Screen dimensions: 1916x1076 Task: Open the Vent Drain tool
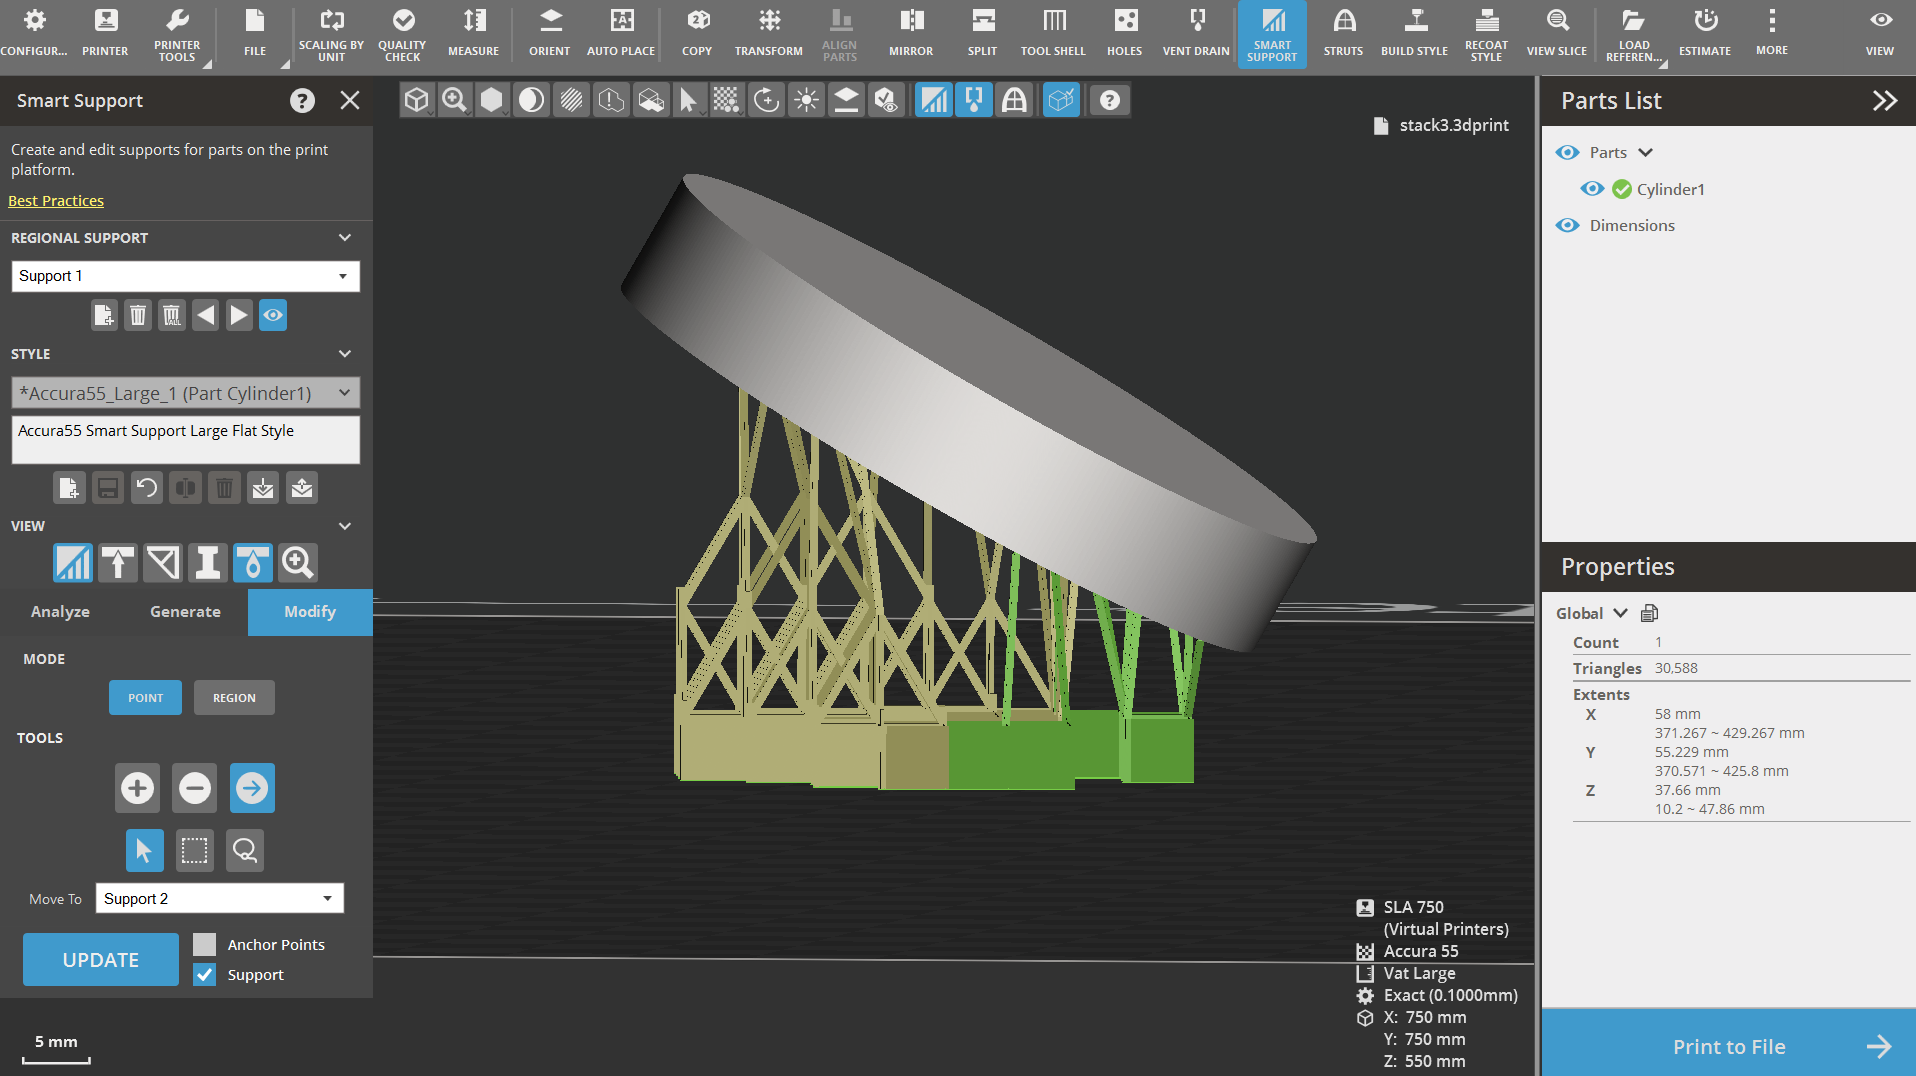pos(1195,32)
